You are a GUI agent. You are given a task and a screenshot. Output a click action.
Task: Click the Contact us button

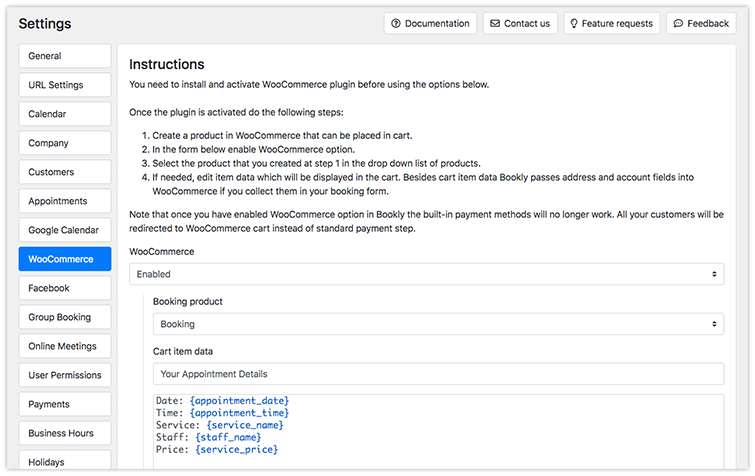pyautogui.click(x=520, y=24)
